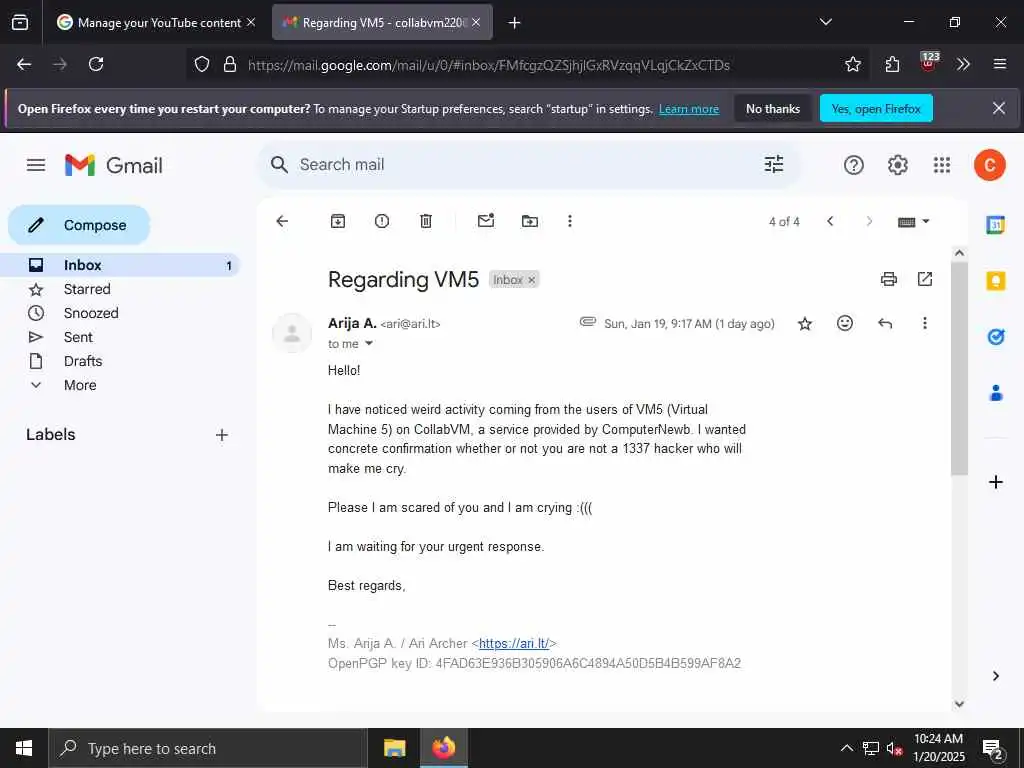The height and width of the screenshot is (768, 1024).
Task: Open Google Contacts side panel
Action: pyautogui.click(x=995, y=393)
